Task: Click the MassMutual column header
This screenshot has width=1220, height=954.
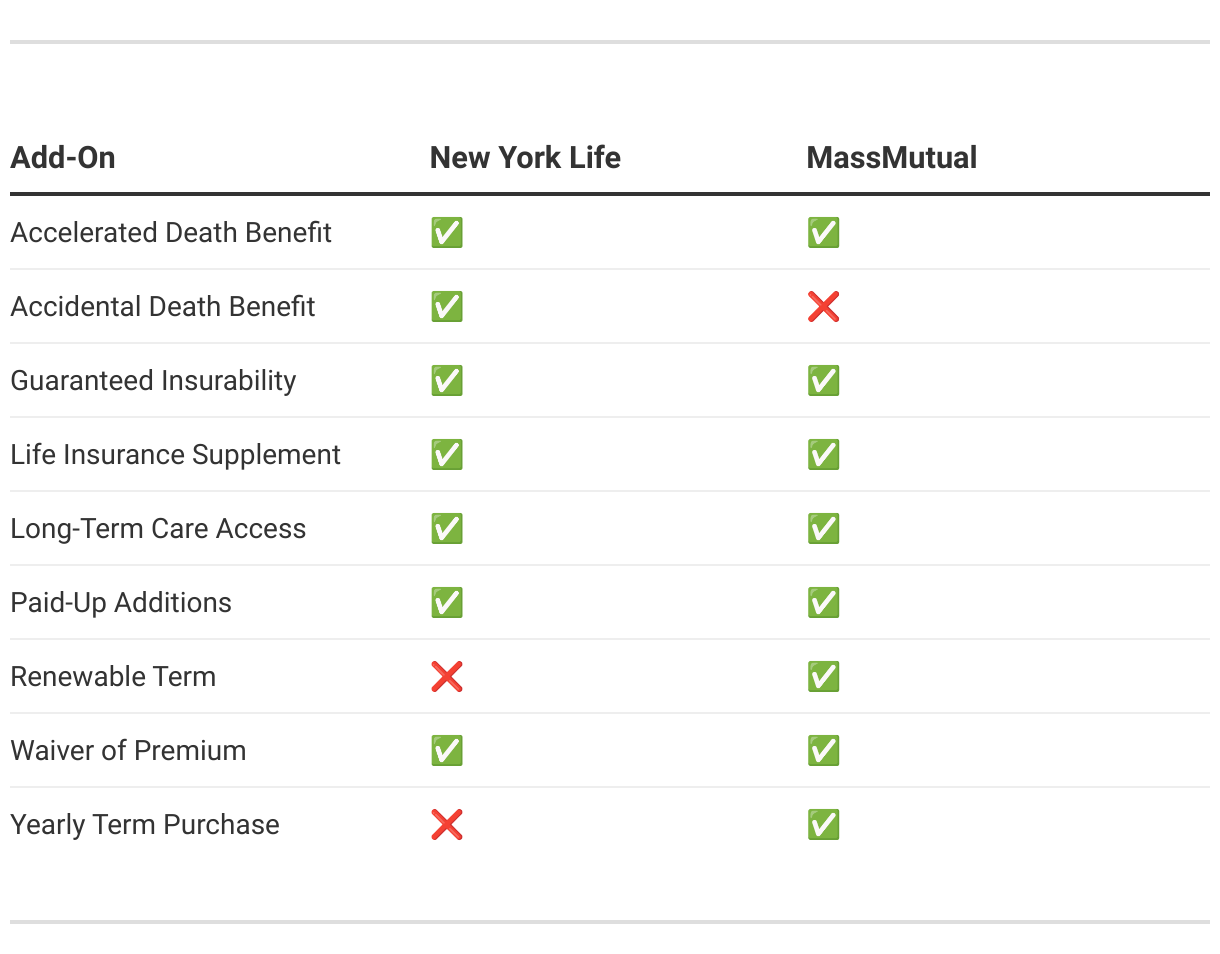Action: click(892, 158)
